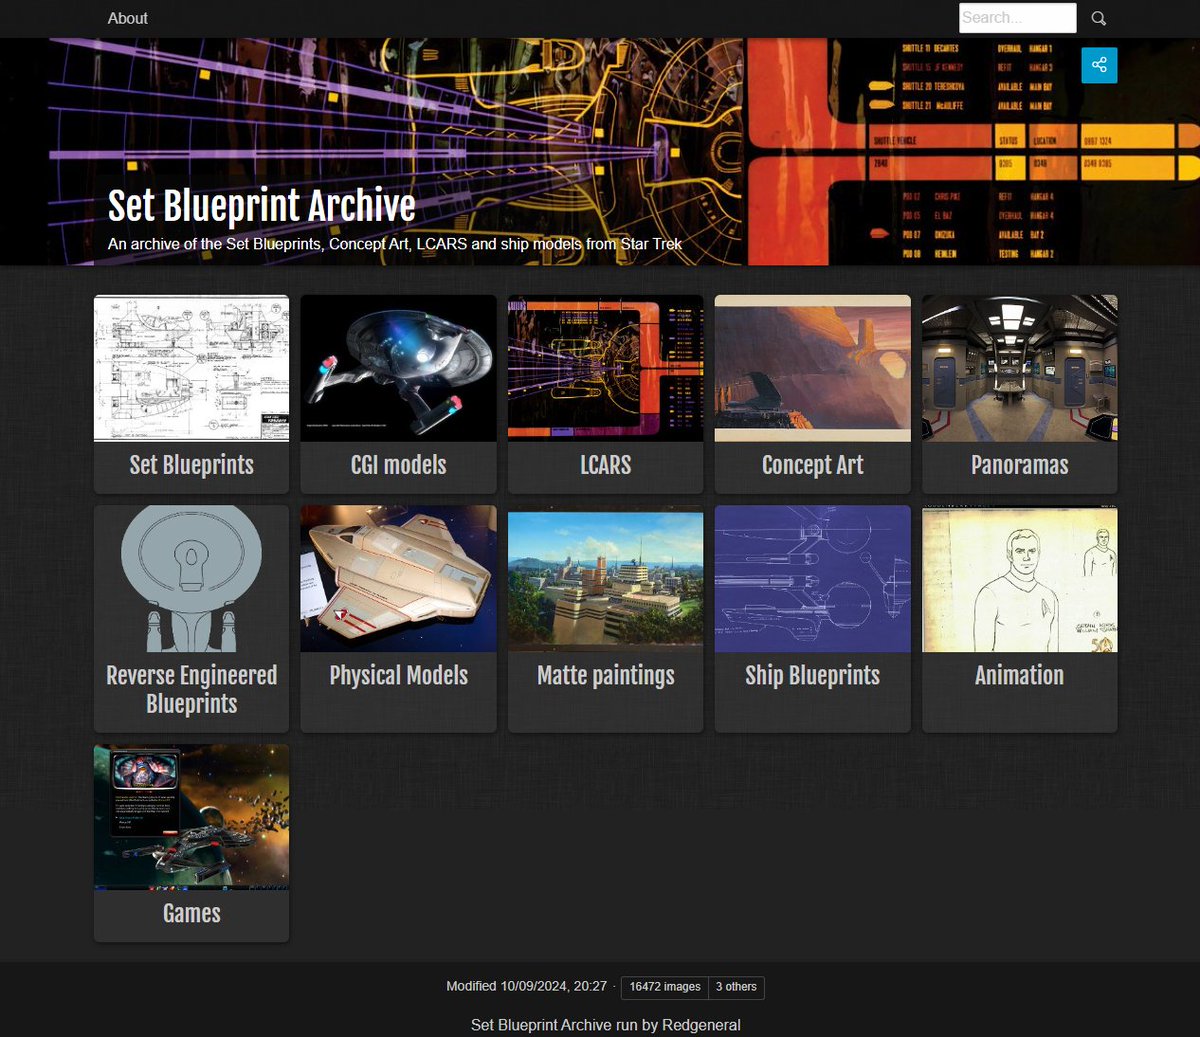Click the Modified 10/09/2024 date text
1200x1037 pixels.
pos(526,986)
